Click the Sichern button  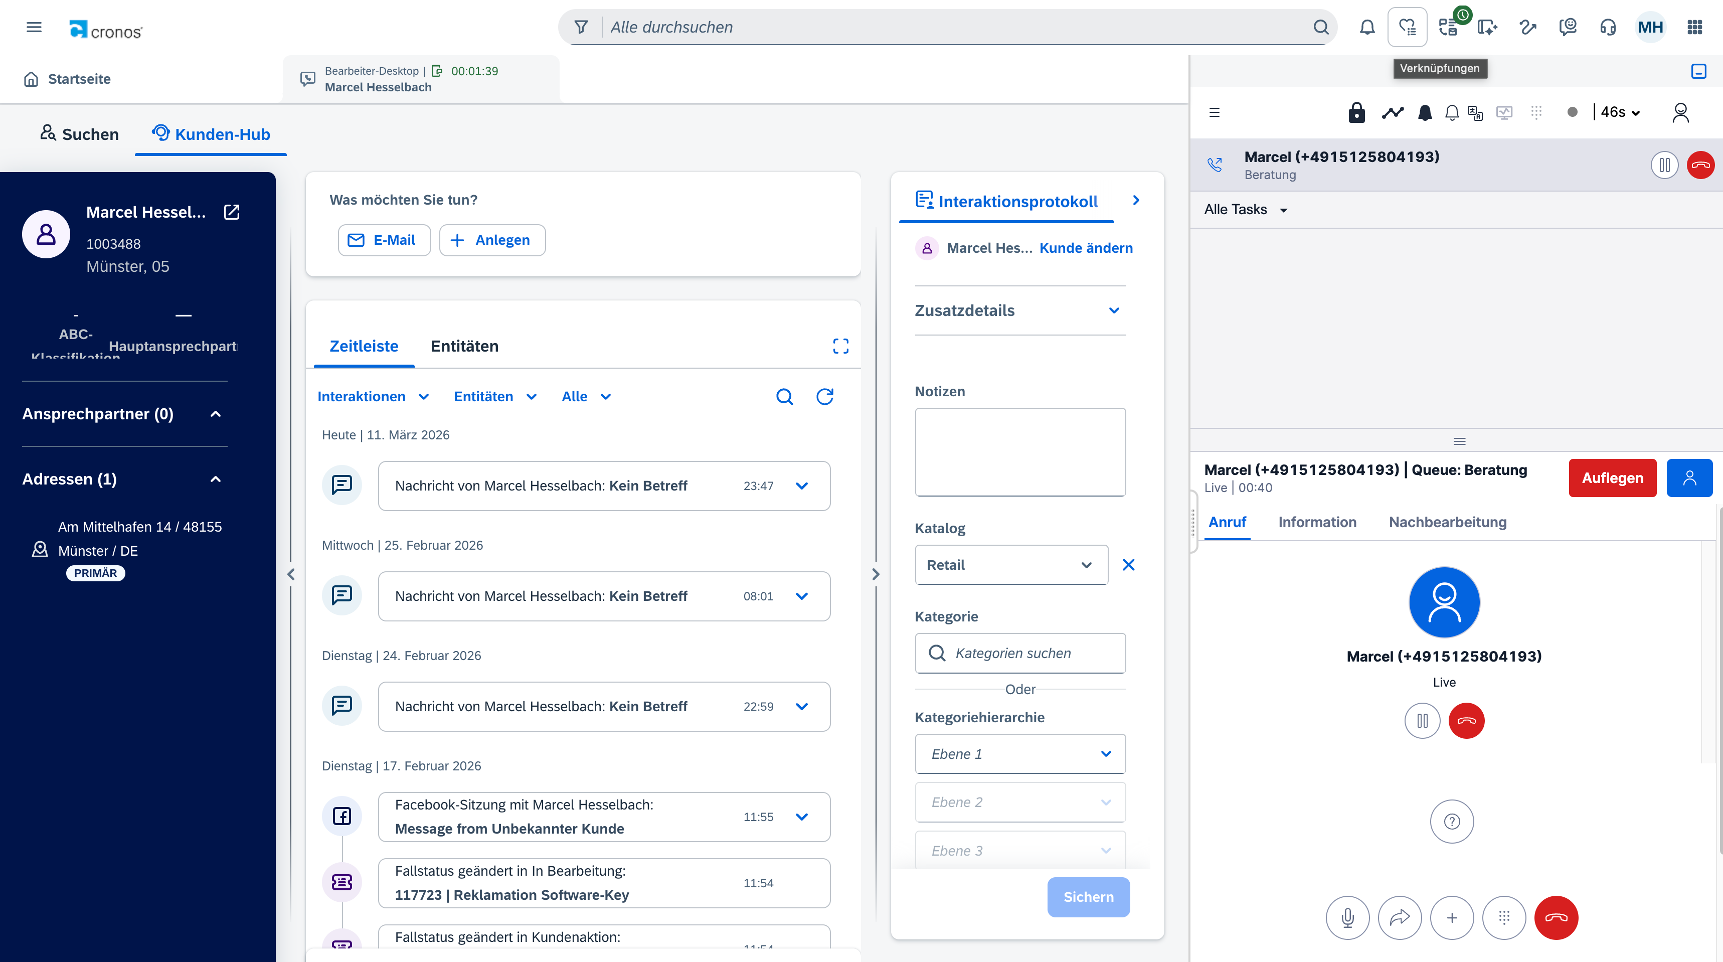[x=1089, y=897]
